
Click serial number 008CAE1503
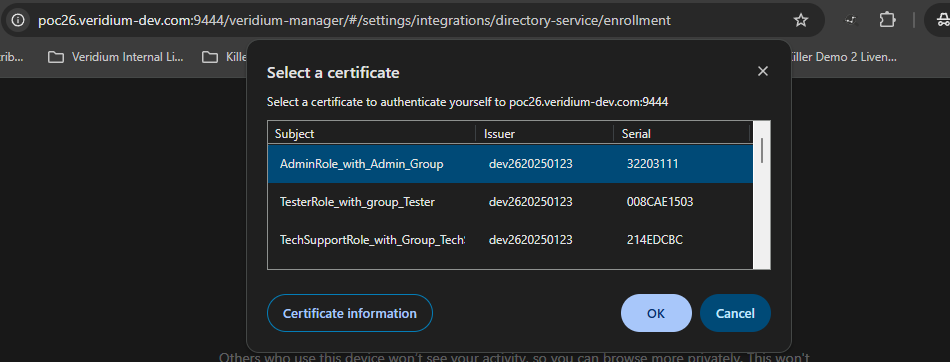tap(660, 202)
